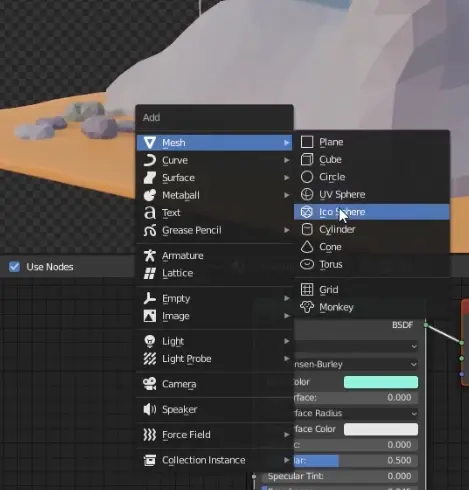Click the Specular Tint value field

(x=339, y=476)
